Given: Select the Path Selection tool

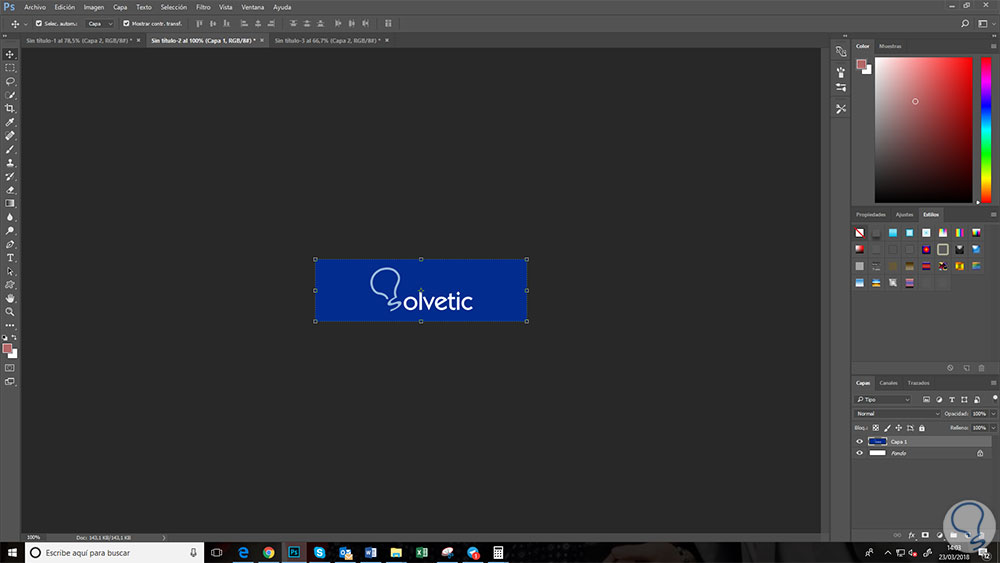Looking at the screenshot, I should pyautogui.click(x=10, y=272).
